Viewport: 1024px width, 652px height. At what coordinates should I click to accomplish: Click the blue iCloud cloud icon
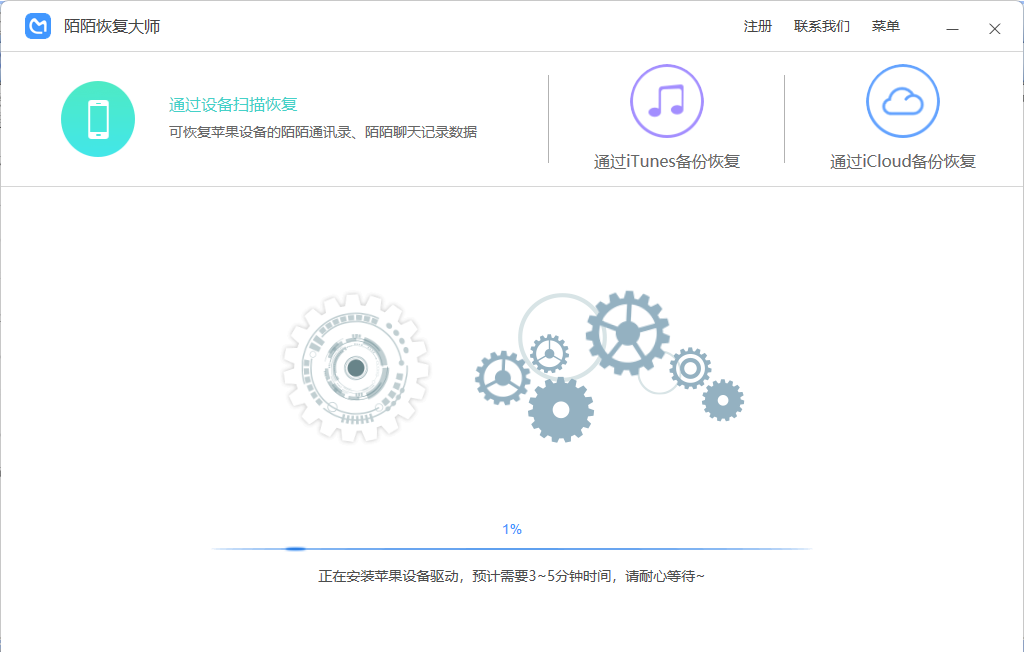902,101
